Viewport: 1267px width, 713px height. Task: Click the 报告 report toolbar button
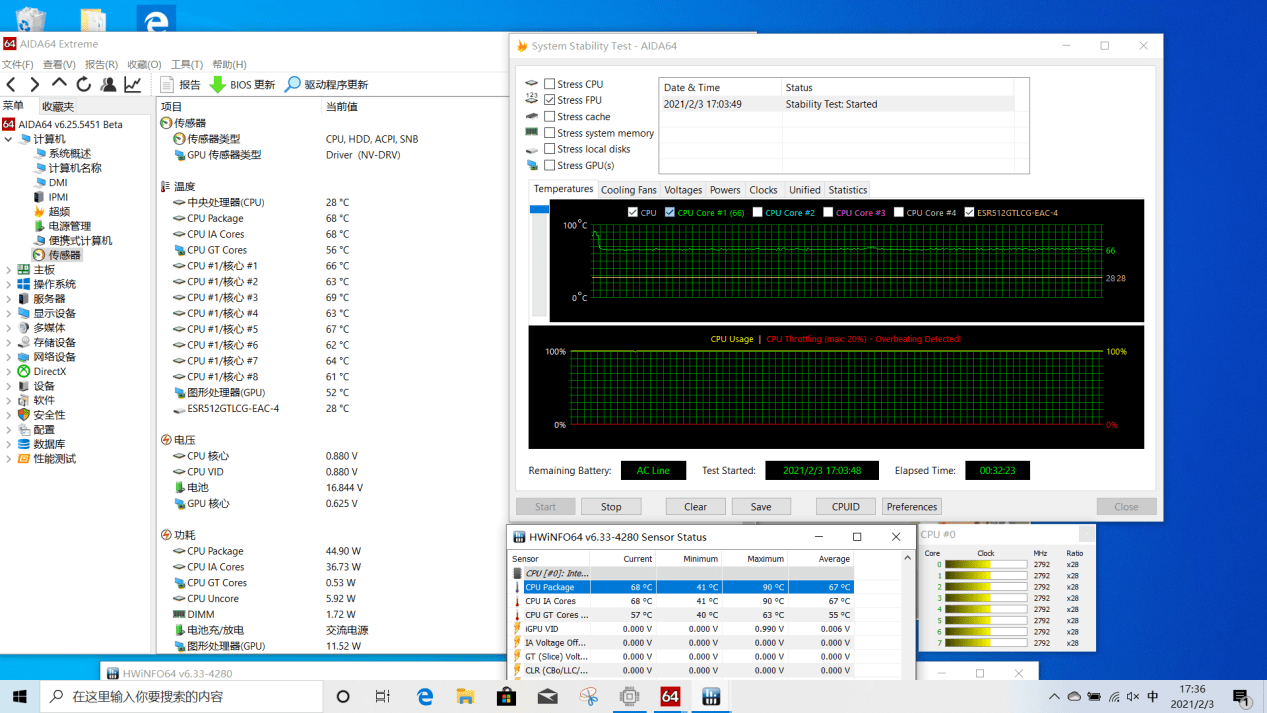pyautogui.click(x=180, y=85)
